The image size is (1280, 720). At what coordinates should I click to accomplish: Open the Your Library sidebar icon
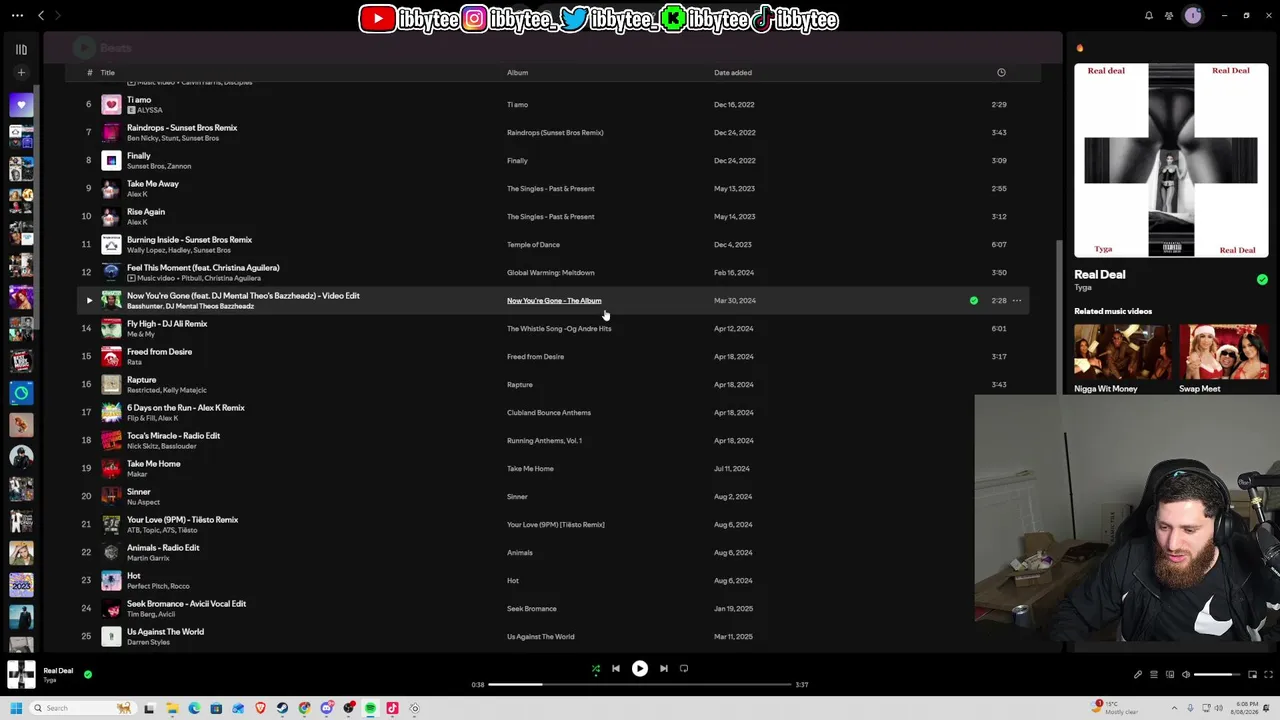pyautogui.click(x=21, y=49)
